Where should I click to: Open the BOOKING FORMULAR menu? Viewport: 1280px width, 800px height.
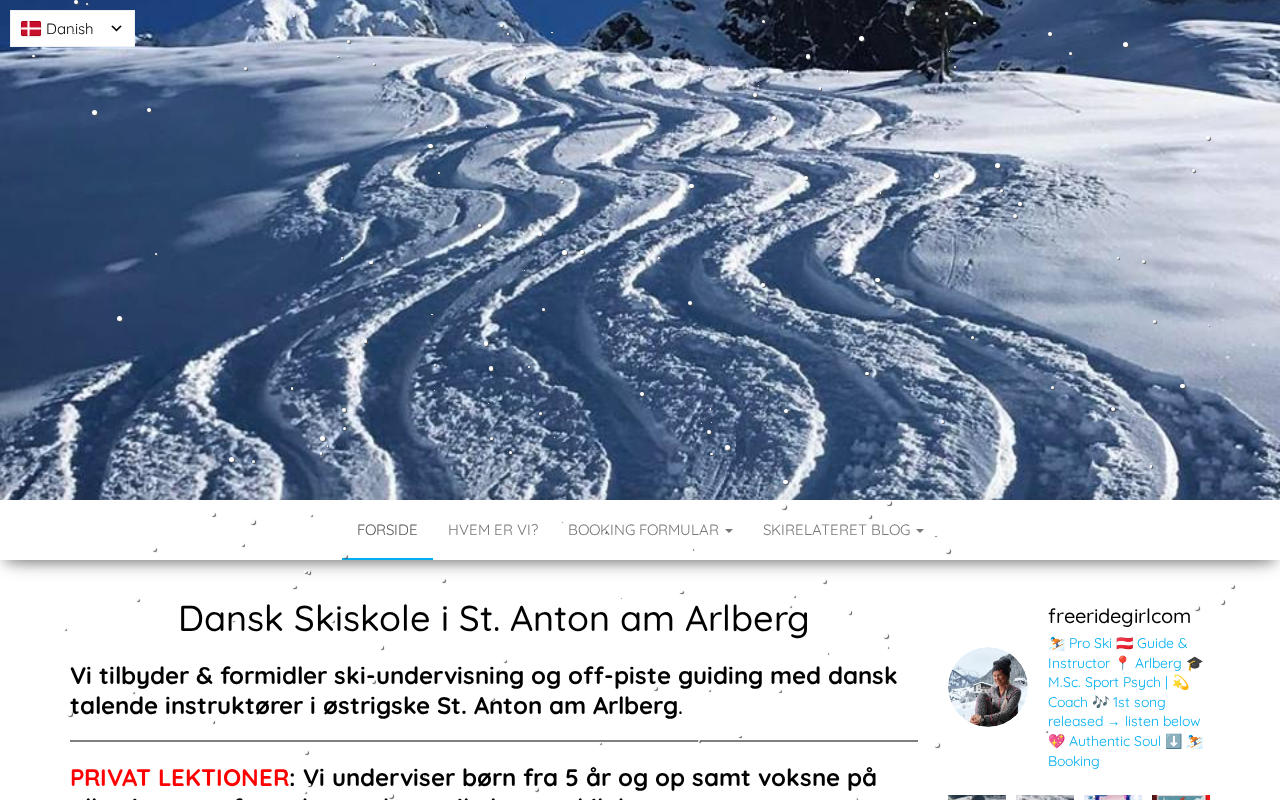pyautogui.click(x=650, y=530)
